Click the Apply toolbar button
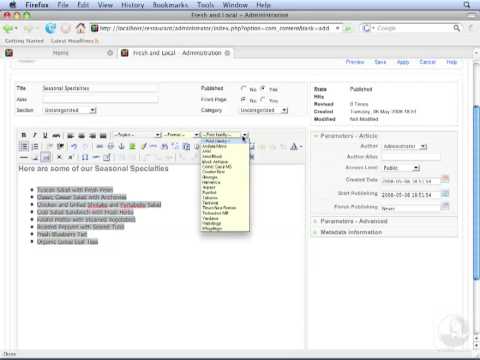480x360 pixels. click(403, 62)
